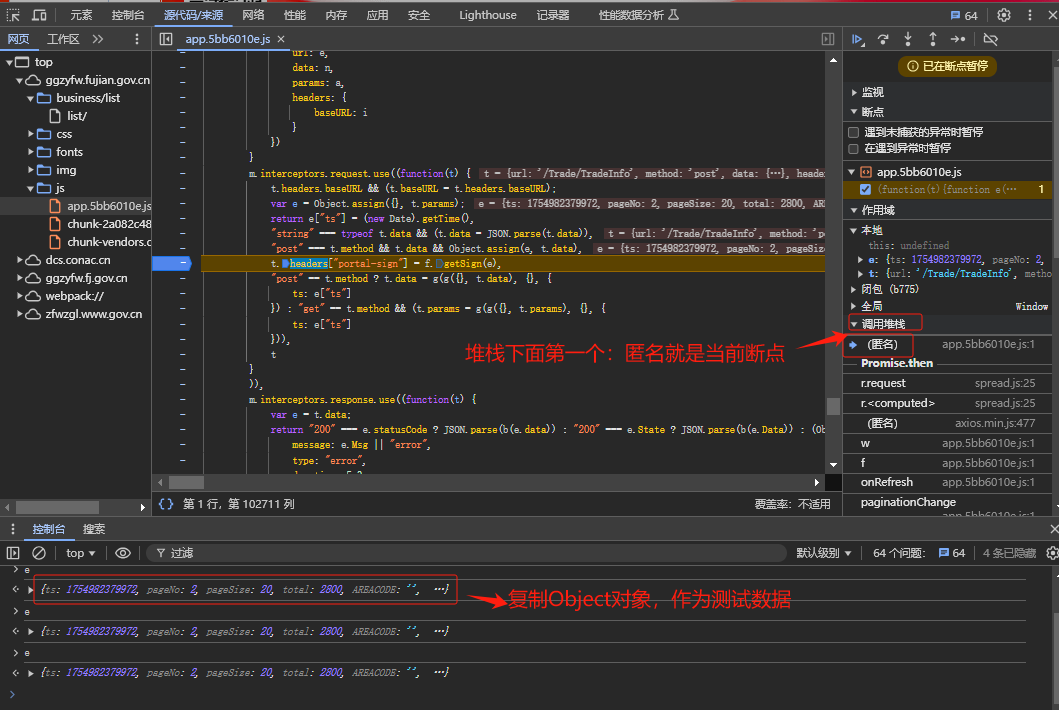Expand first logged object in console
The width and height of the screenshot is (1059, 710).
[30, 590]
